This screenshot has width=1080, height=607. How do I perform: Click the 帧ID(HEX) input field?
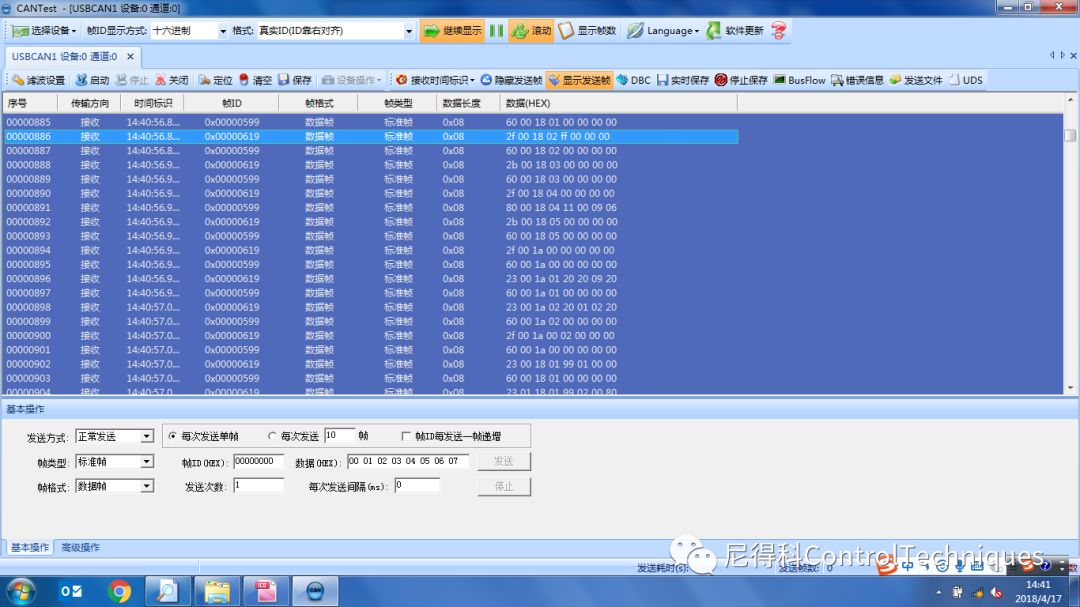[258, 462]
